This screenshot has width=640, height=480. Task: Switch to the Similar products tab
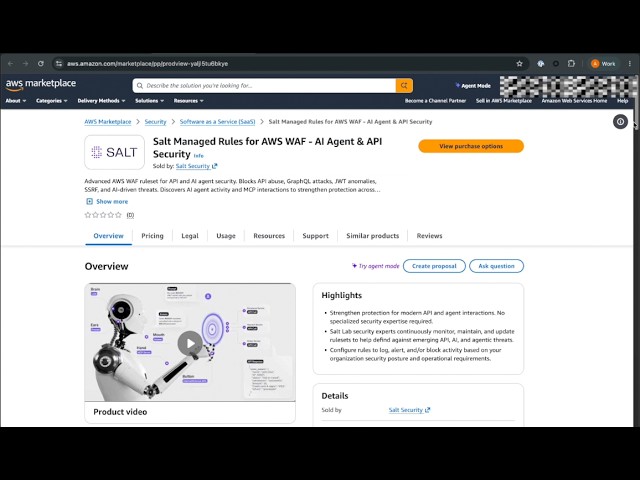pos(373,236)
